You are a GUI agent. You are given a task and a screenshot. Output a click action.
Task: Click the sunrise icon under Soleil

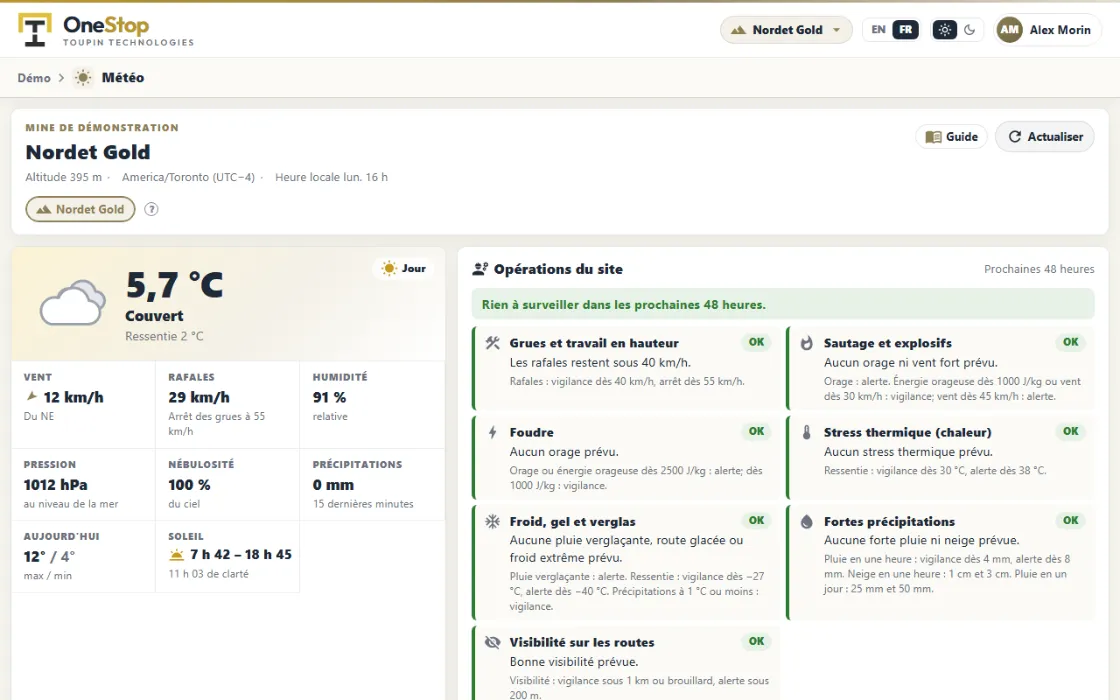[x=176, y=554]
